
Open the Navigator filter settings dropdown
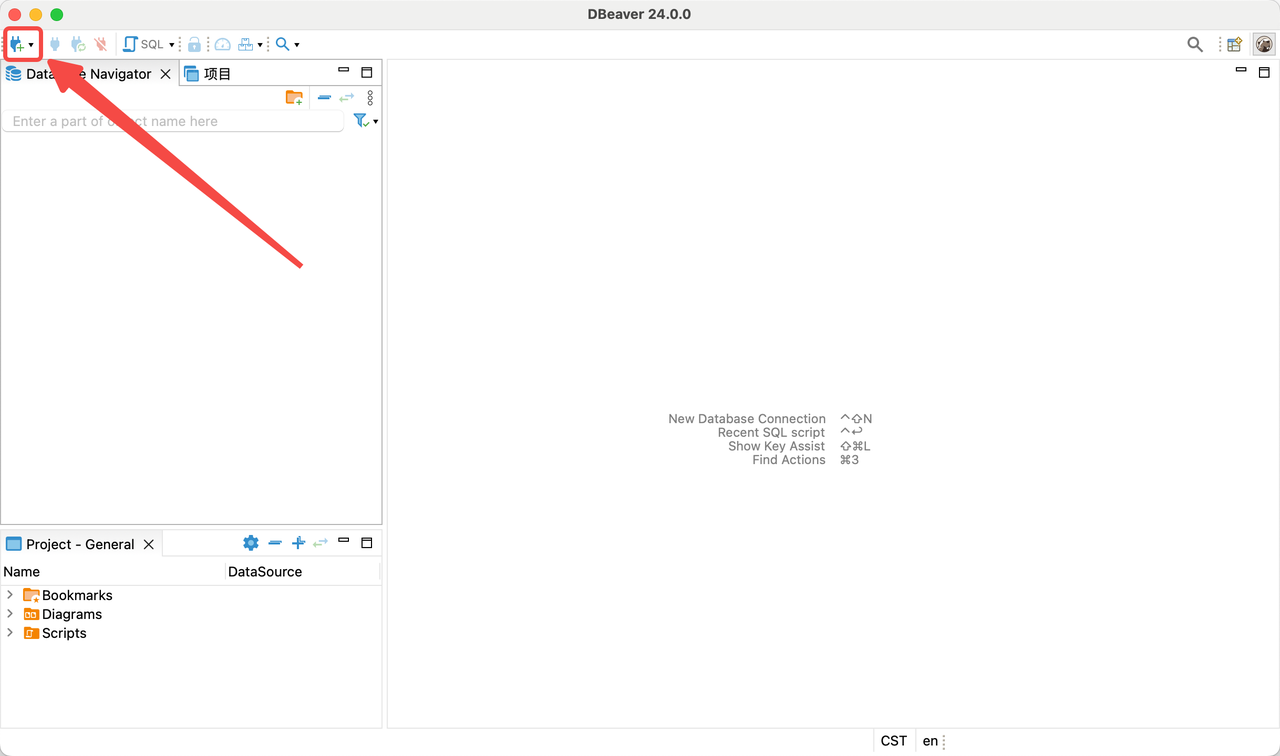[x=375, y=121]
